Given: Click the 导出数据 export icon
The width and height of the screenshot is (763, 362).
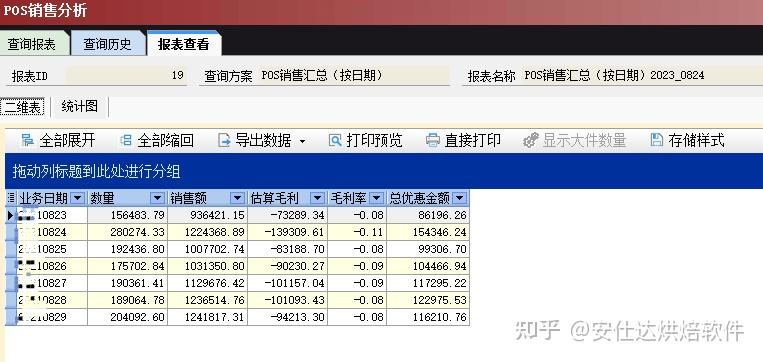Looking at the screenshot, I should point(224,141).
